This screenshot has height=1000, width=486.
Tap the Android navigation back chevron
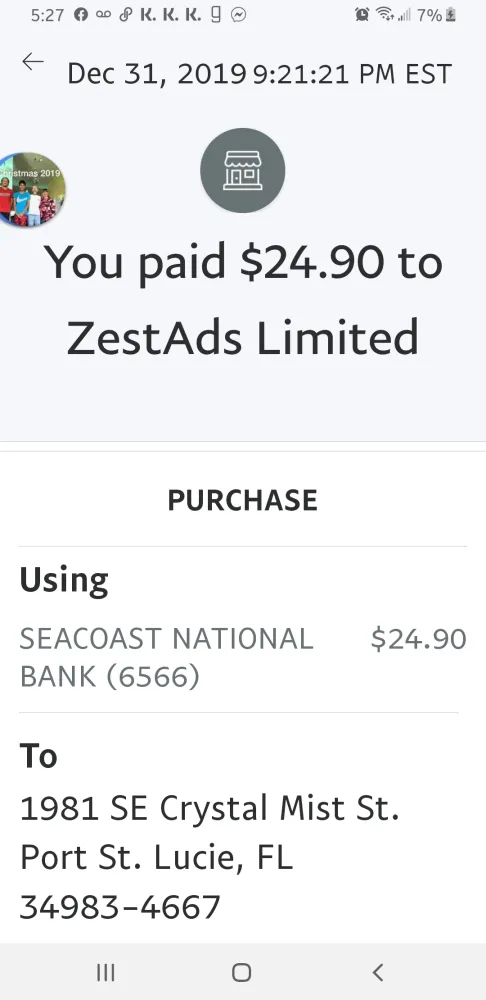378,972
